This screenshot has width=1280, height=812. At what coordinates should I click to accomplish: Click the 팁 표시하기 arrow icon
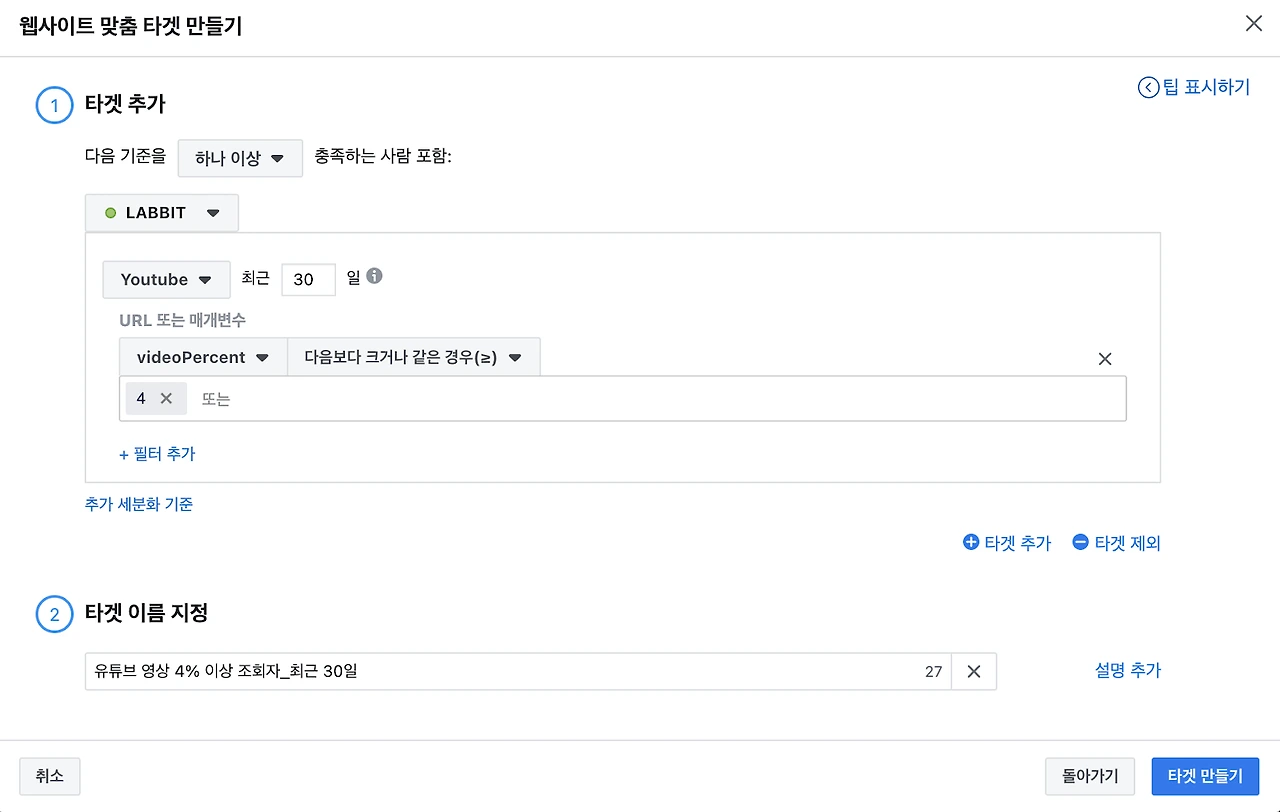click(x=1148, y=87)
